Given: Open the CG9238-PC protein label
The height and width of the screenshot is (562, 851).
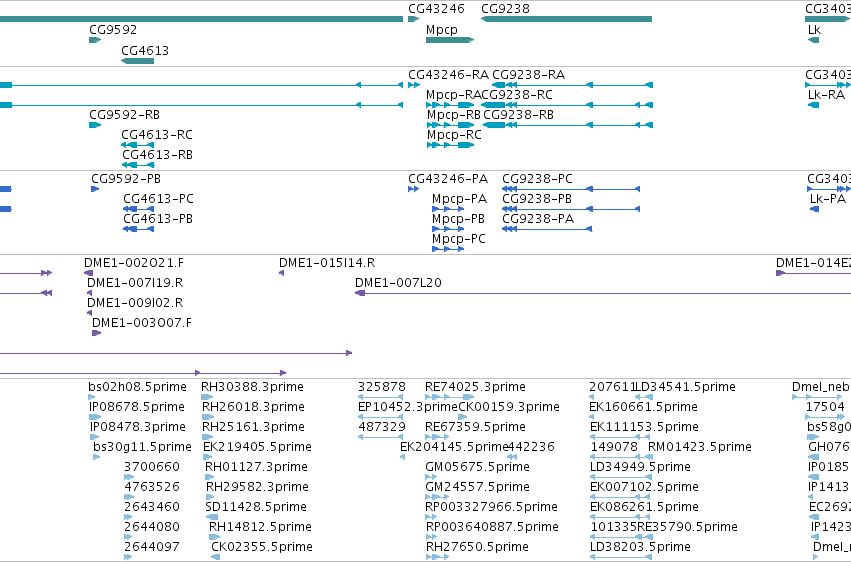Looking at the screenshot, I should click(537, 179).
